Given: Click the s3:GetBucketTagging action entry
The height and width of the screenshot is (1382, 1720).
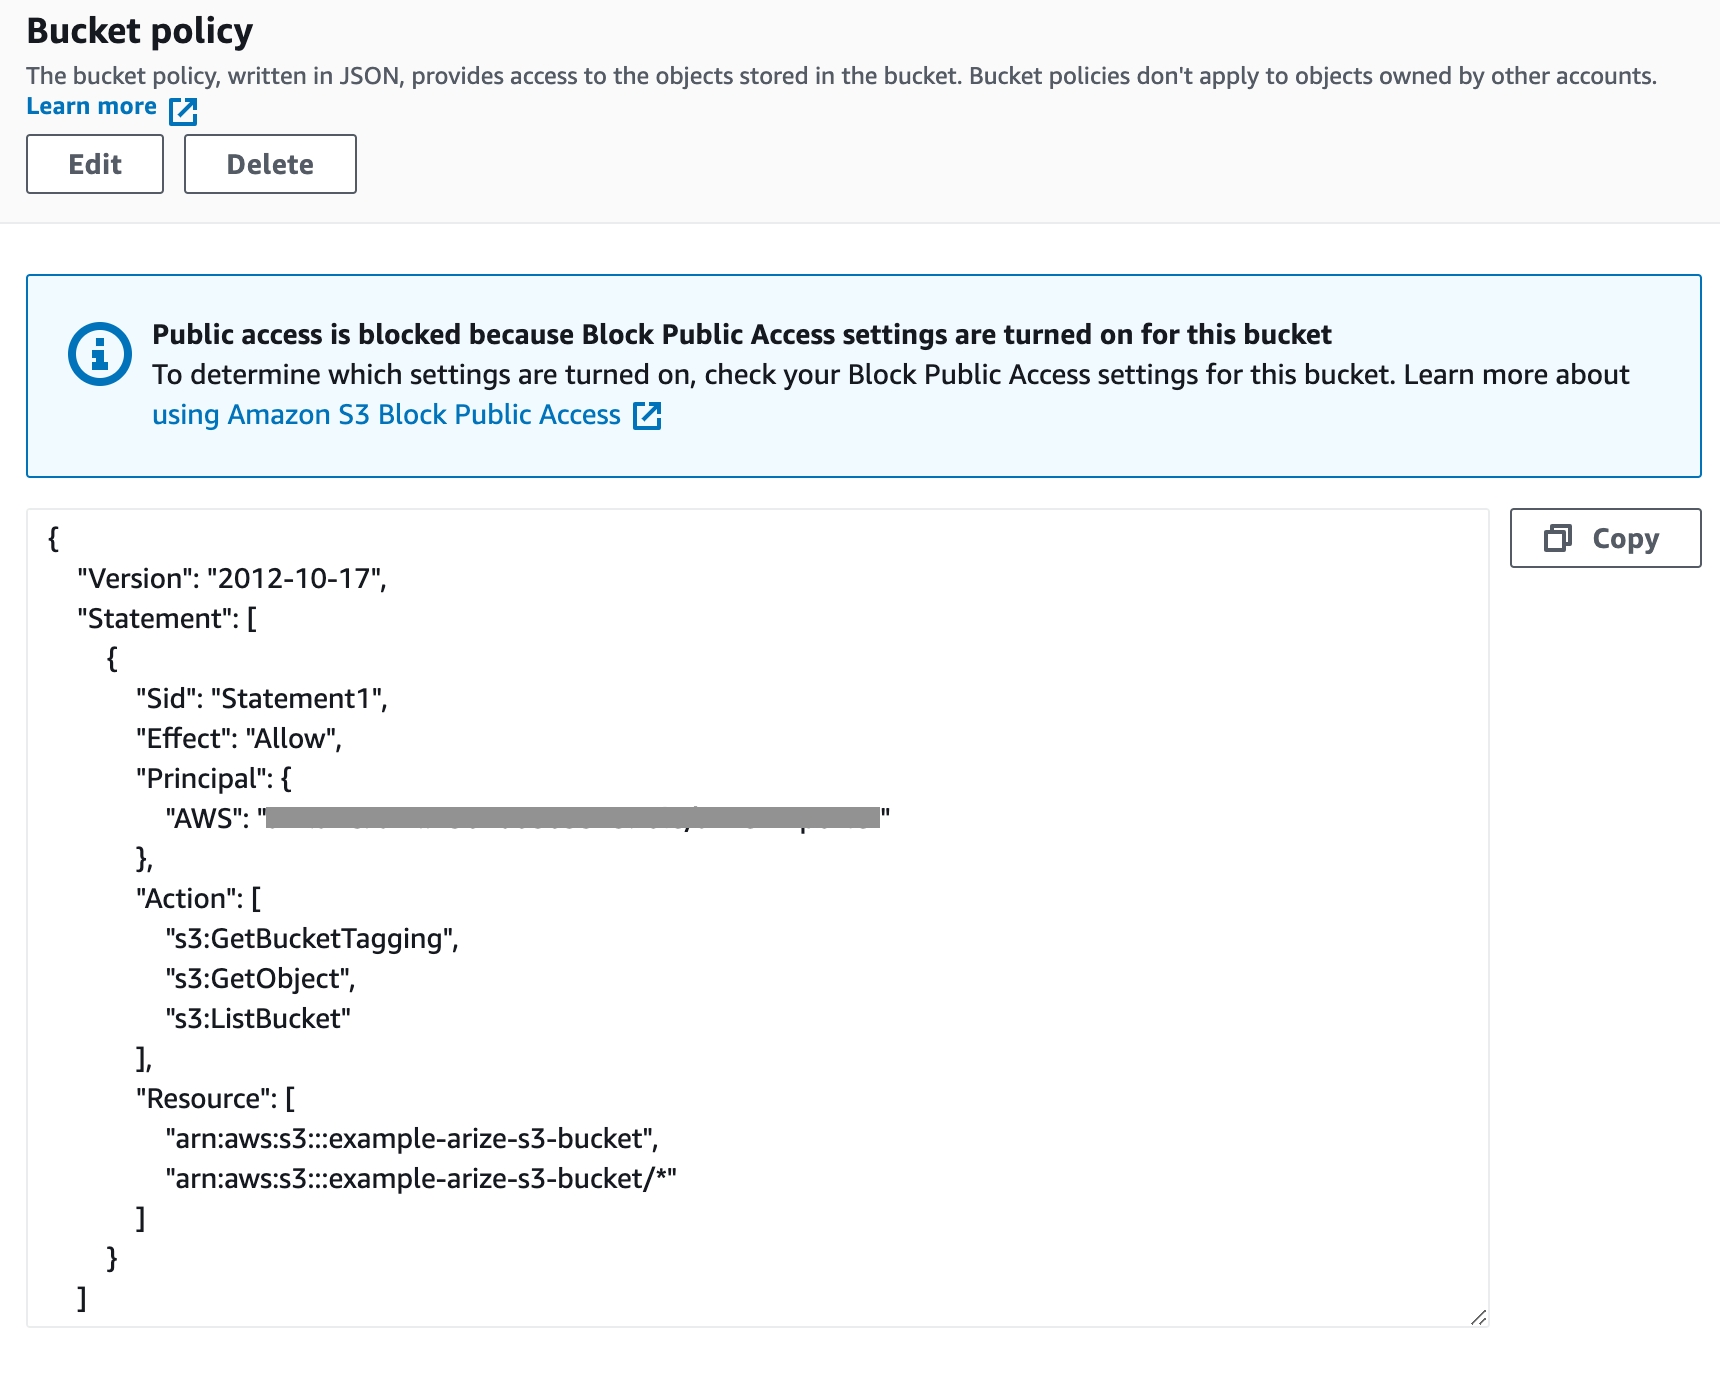Looking at the screenshot, I should click(312, 939).
